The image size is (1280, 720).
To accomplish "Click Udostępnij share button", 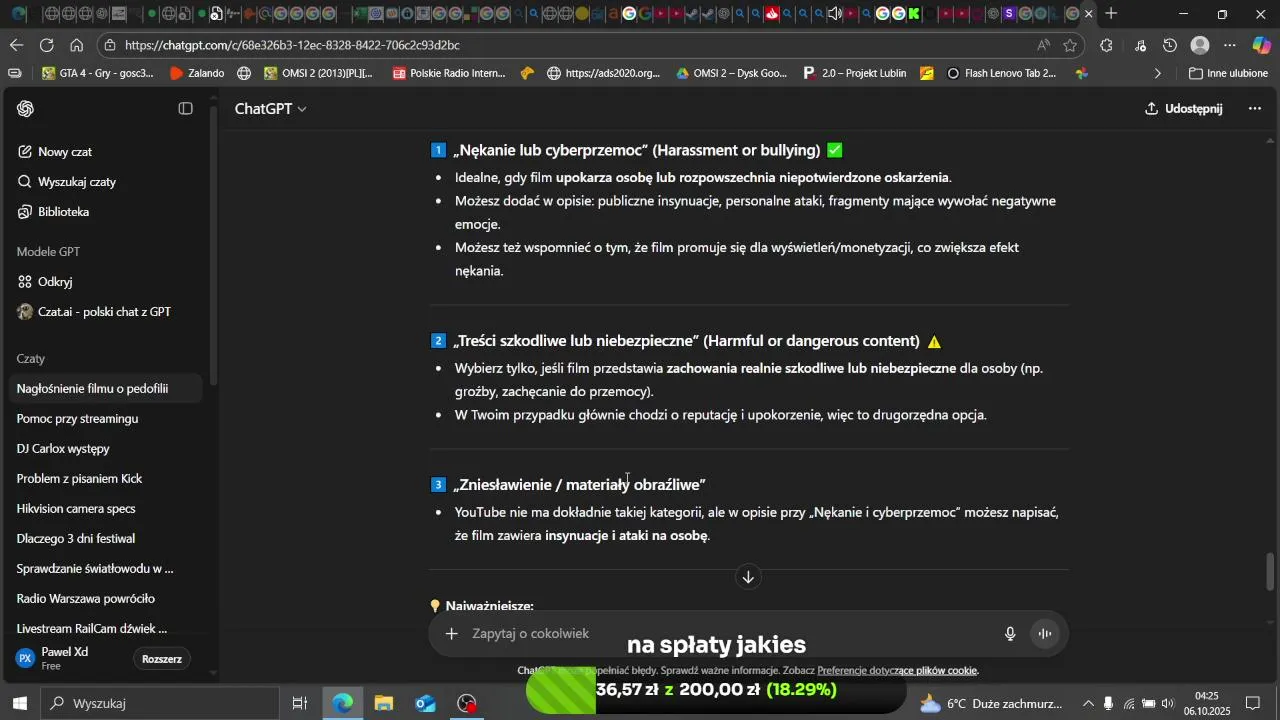I will click(1185, 109).
